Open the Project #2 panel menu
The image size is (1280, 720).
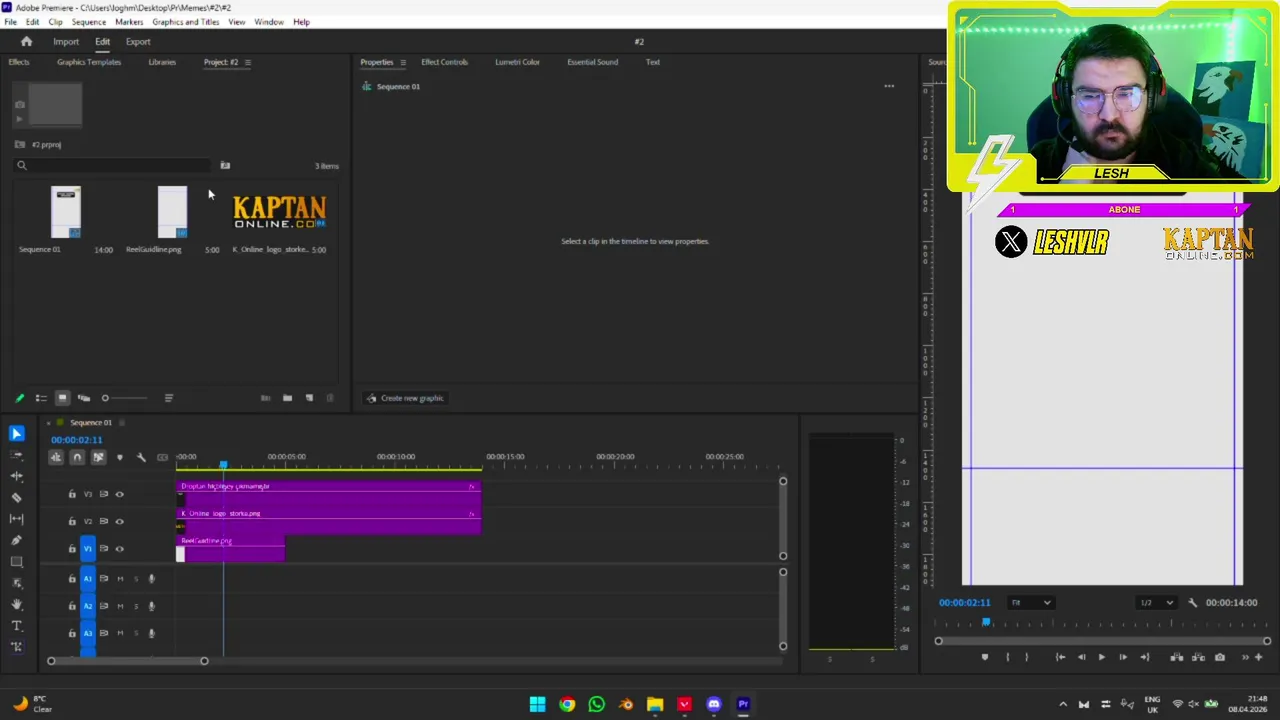(x=248, y=62)
